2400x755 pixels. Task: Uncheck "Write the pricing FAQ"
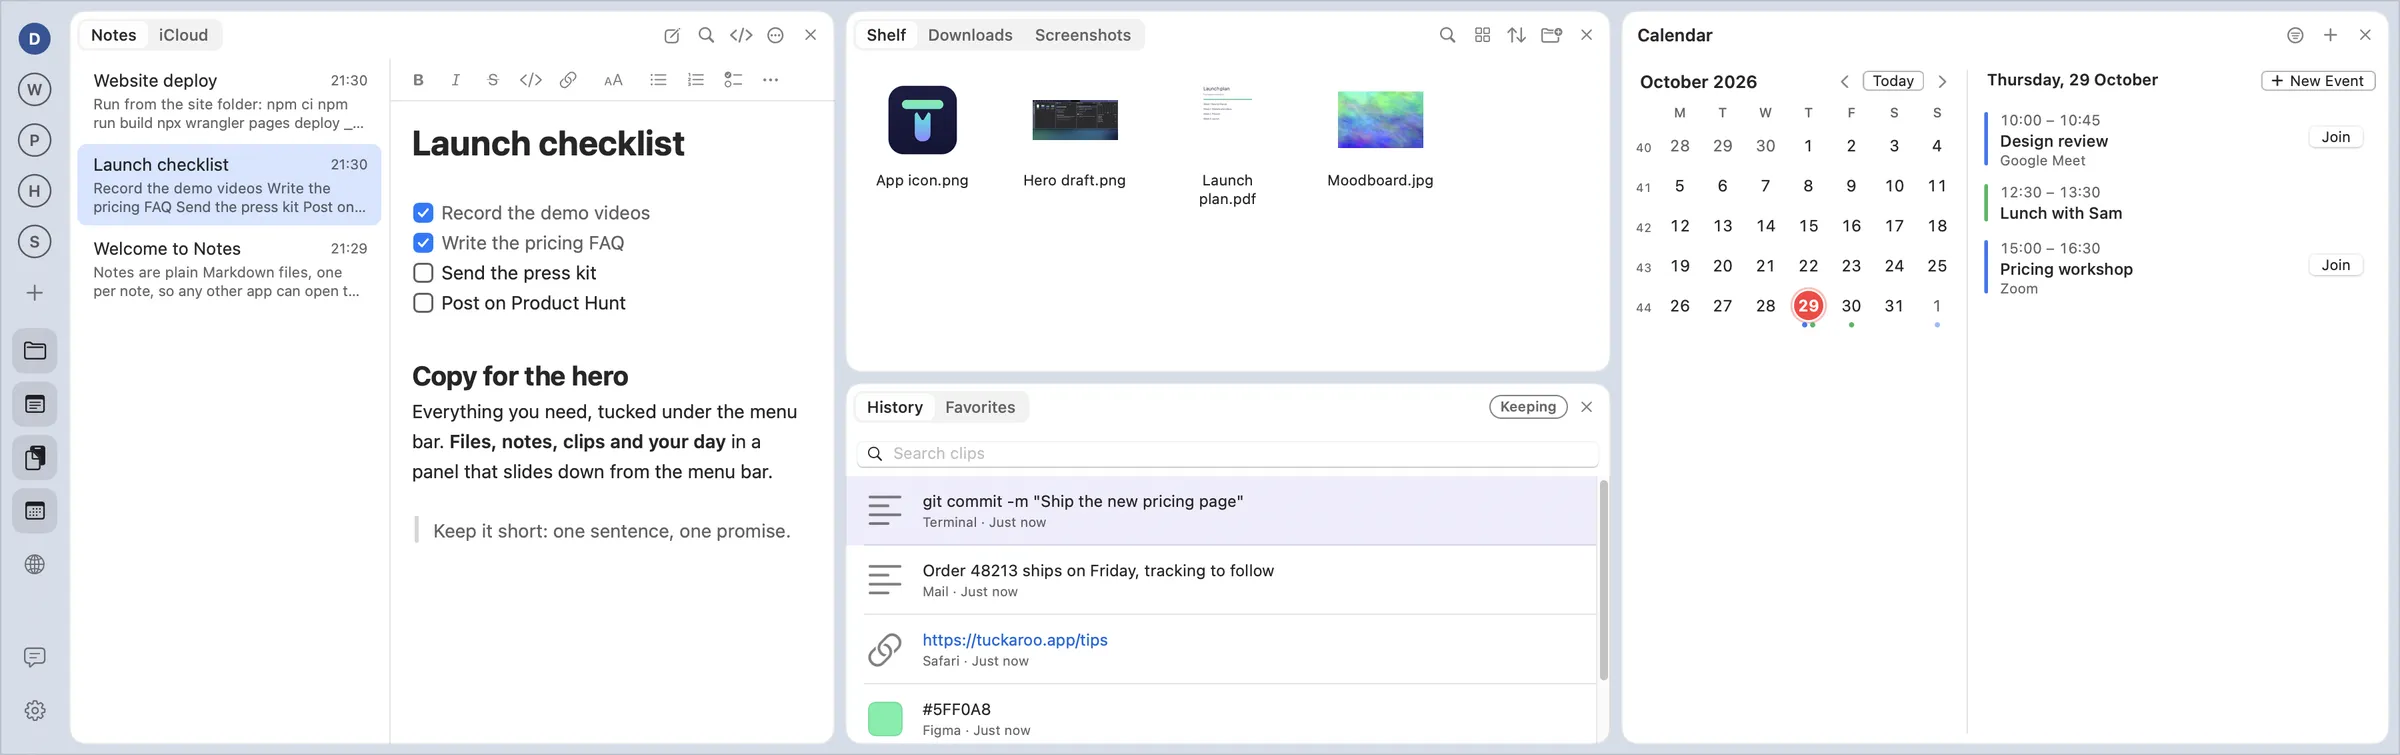tap(423, 243)
